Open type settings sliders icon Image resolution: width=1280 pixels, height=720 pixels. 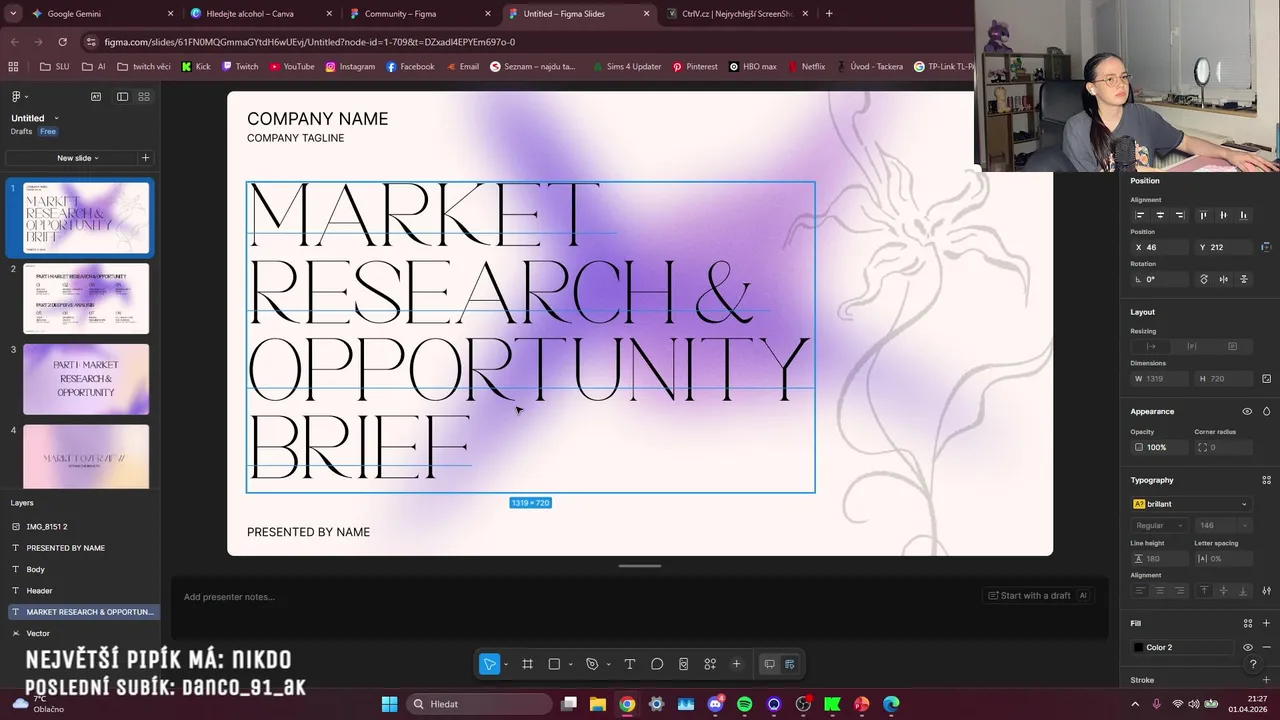tap(1266, 591)
